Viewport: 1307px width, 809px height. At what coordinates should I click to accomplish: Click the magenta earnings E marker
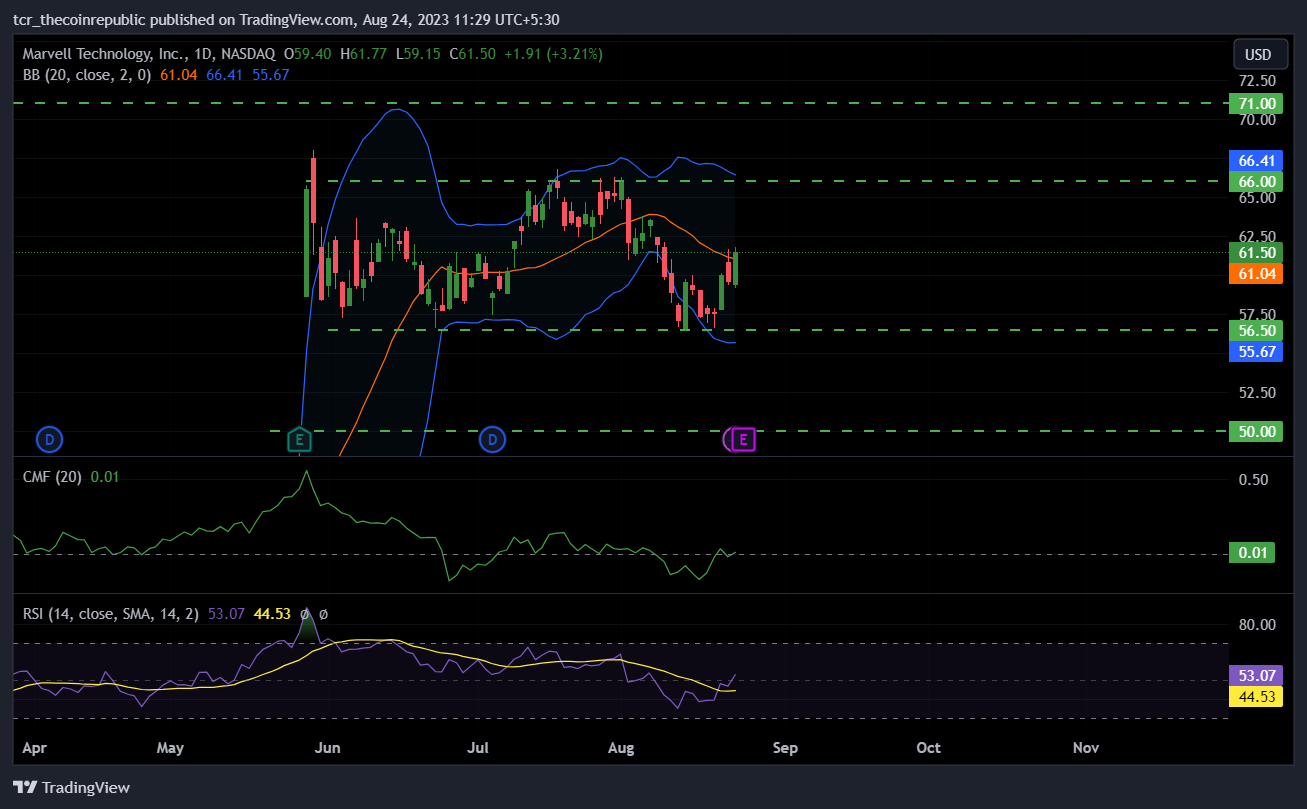click(743, 438)
